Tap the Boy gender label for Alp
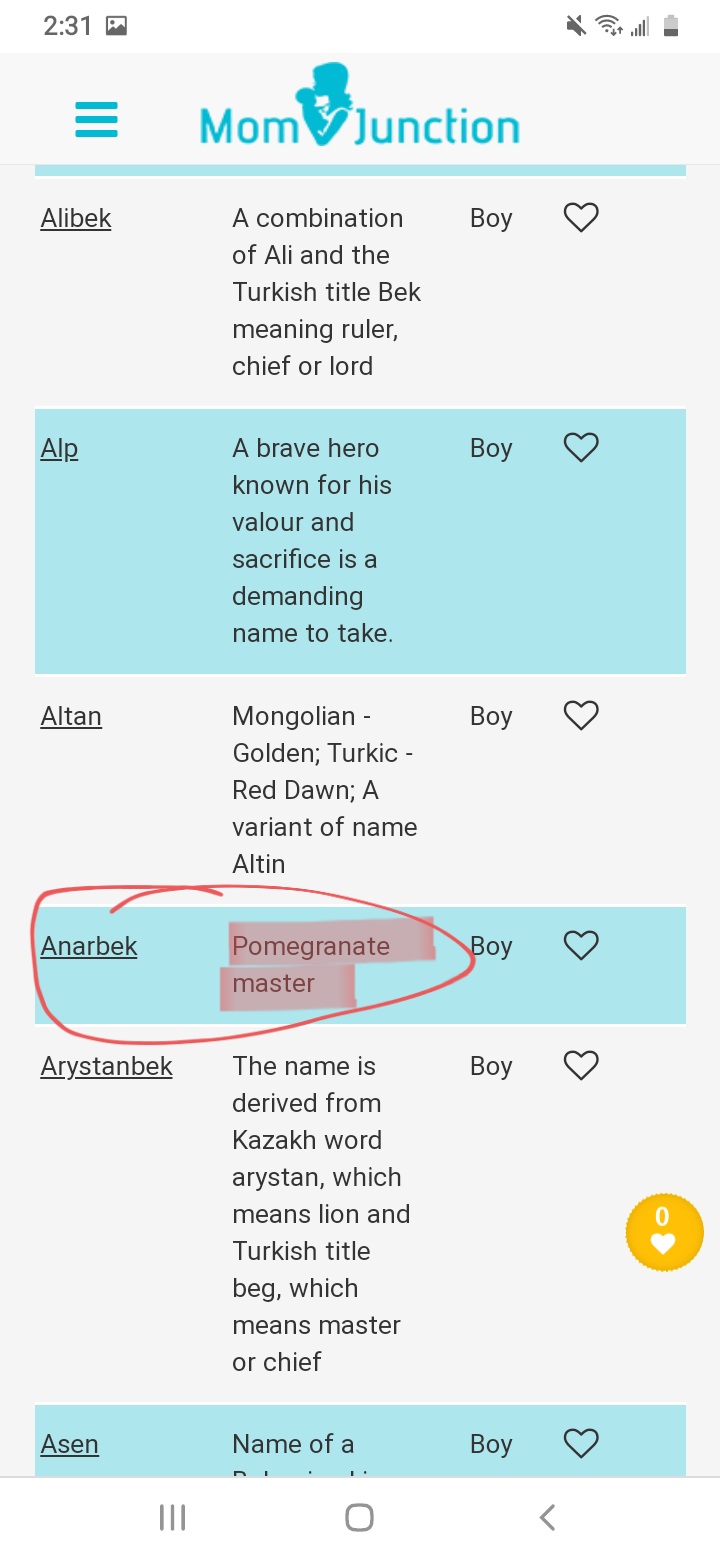720x1560 pixels. pos(491,448)
